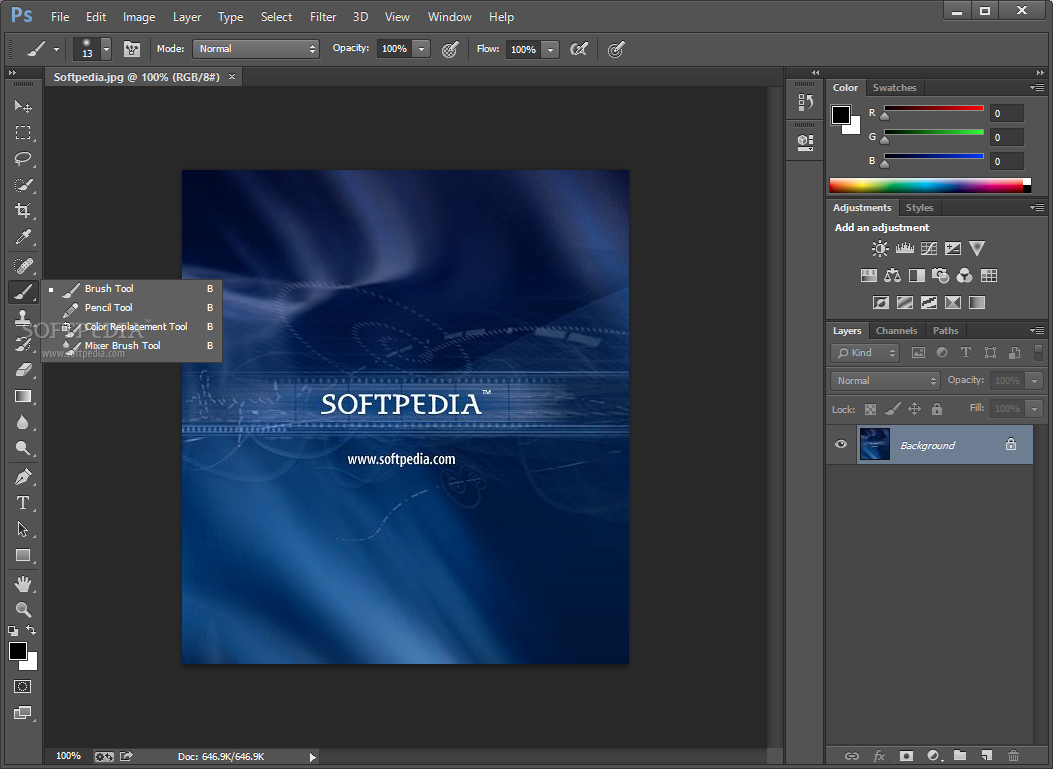This screenshot has width=1053, height=769.
Task: Open the Filter menu
Action: 322,16
